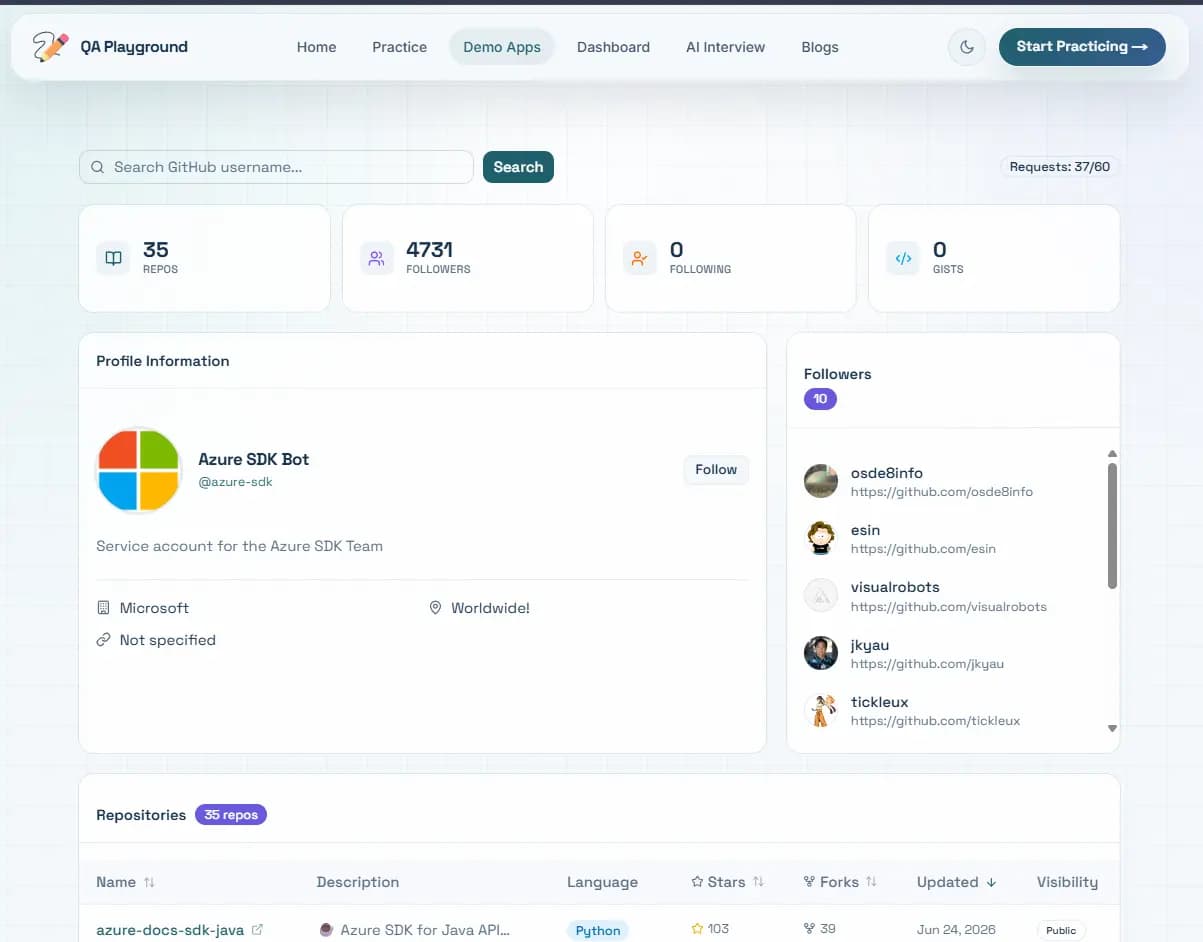
Task: Select the Demo Apps nav item
Action: pyautogui.click(x=502, y=47)
